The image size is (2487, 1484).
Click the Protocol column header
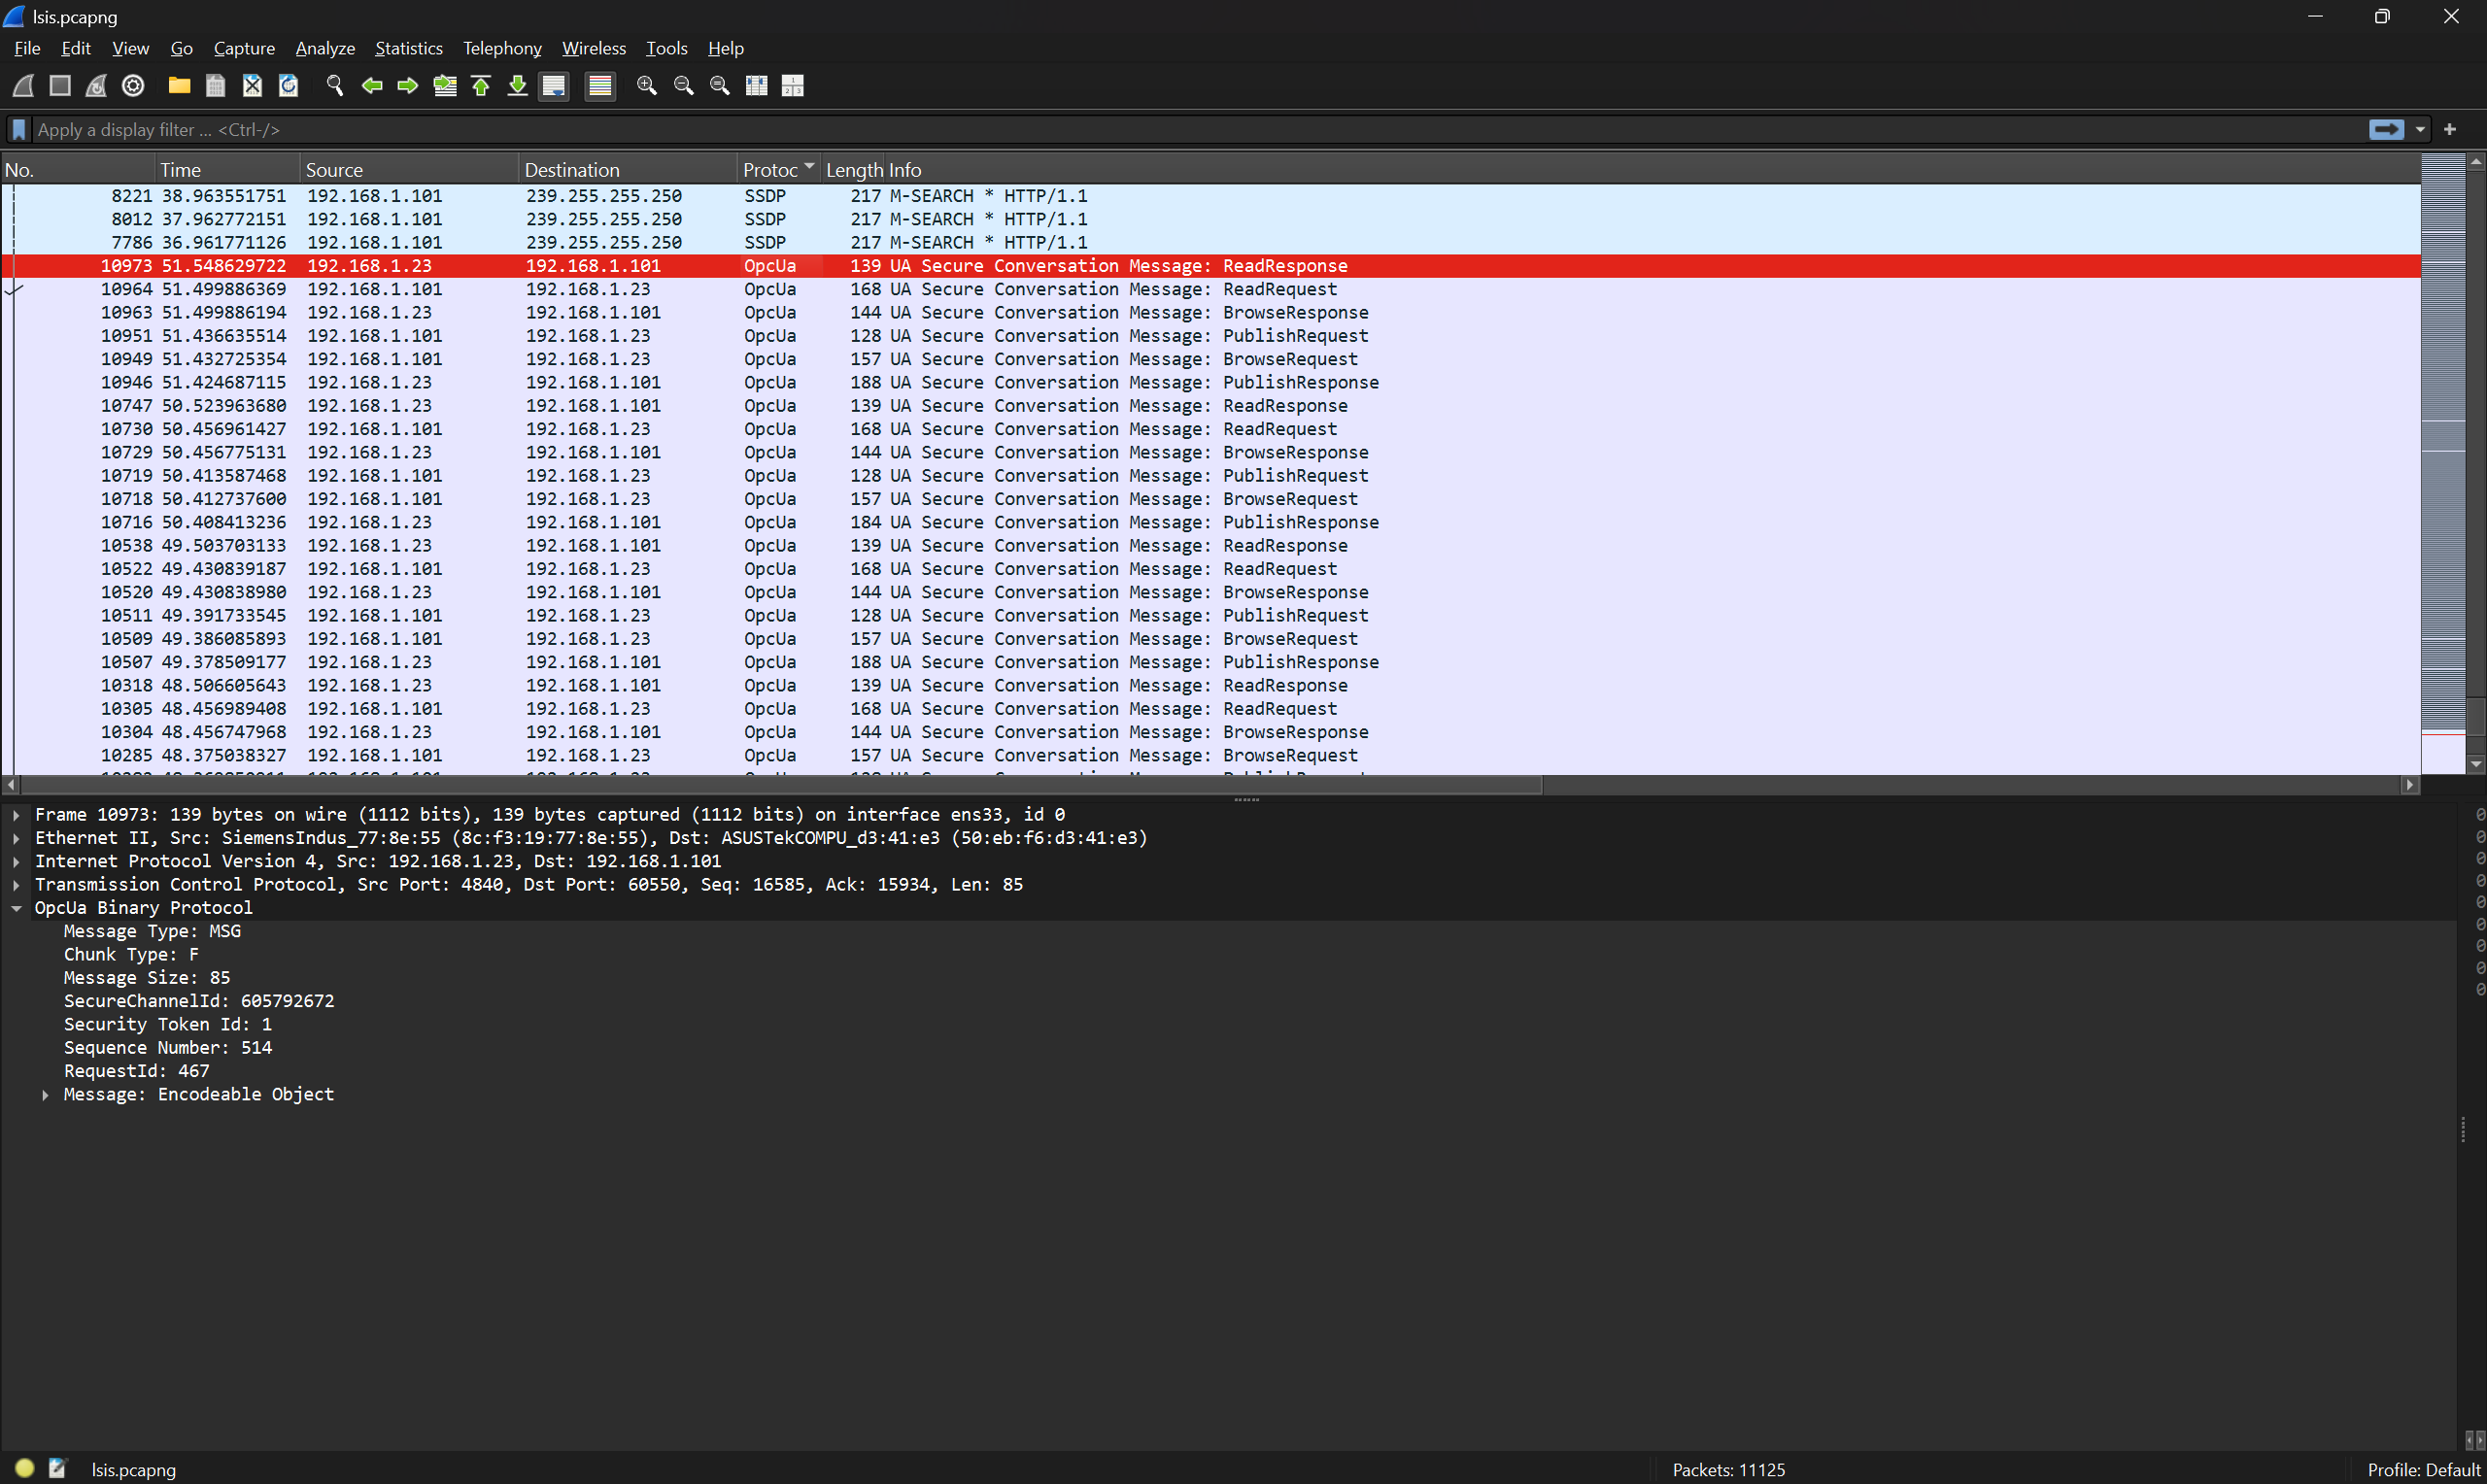pos(770,170)
